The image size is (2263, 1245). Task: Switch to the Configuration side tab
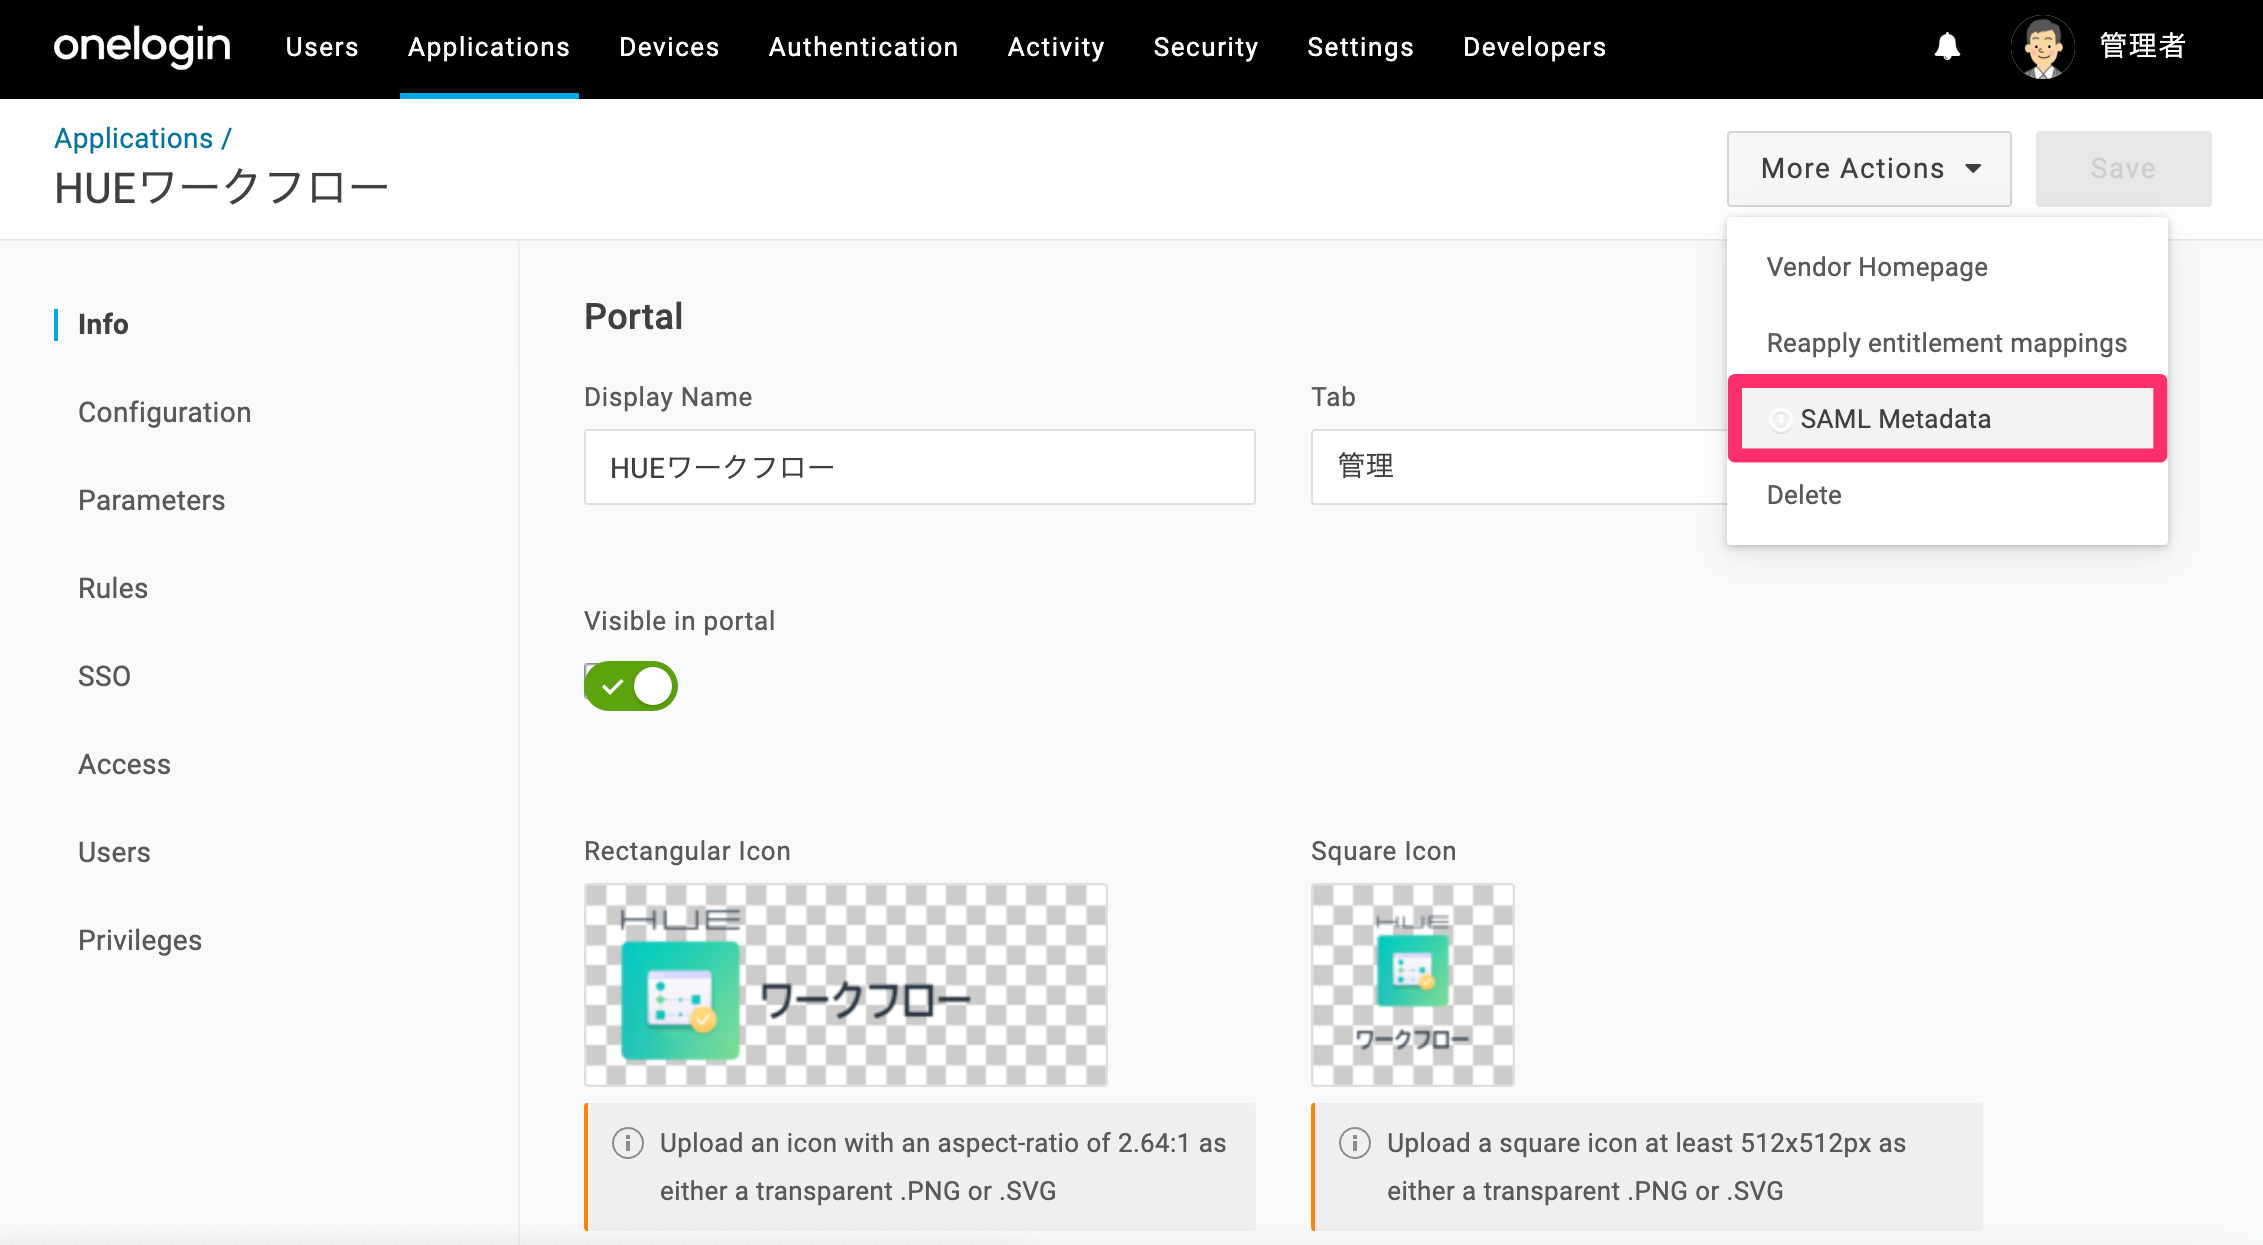coord(165,412)
